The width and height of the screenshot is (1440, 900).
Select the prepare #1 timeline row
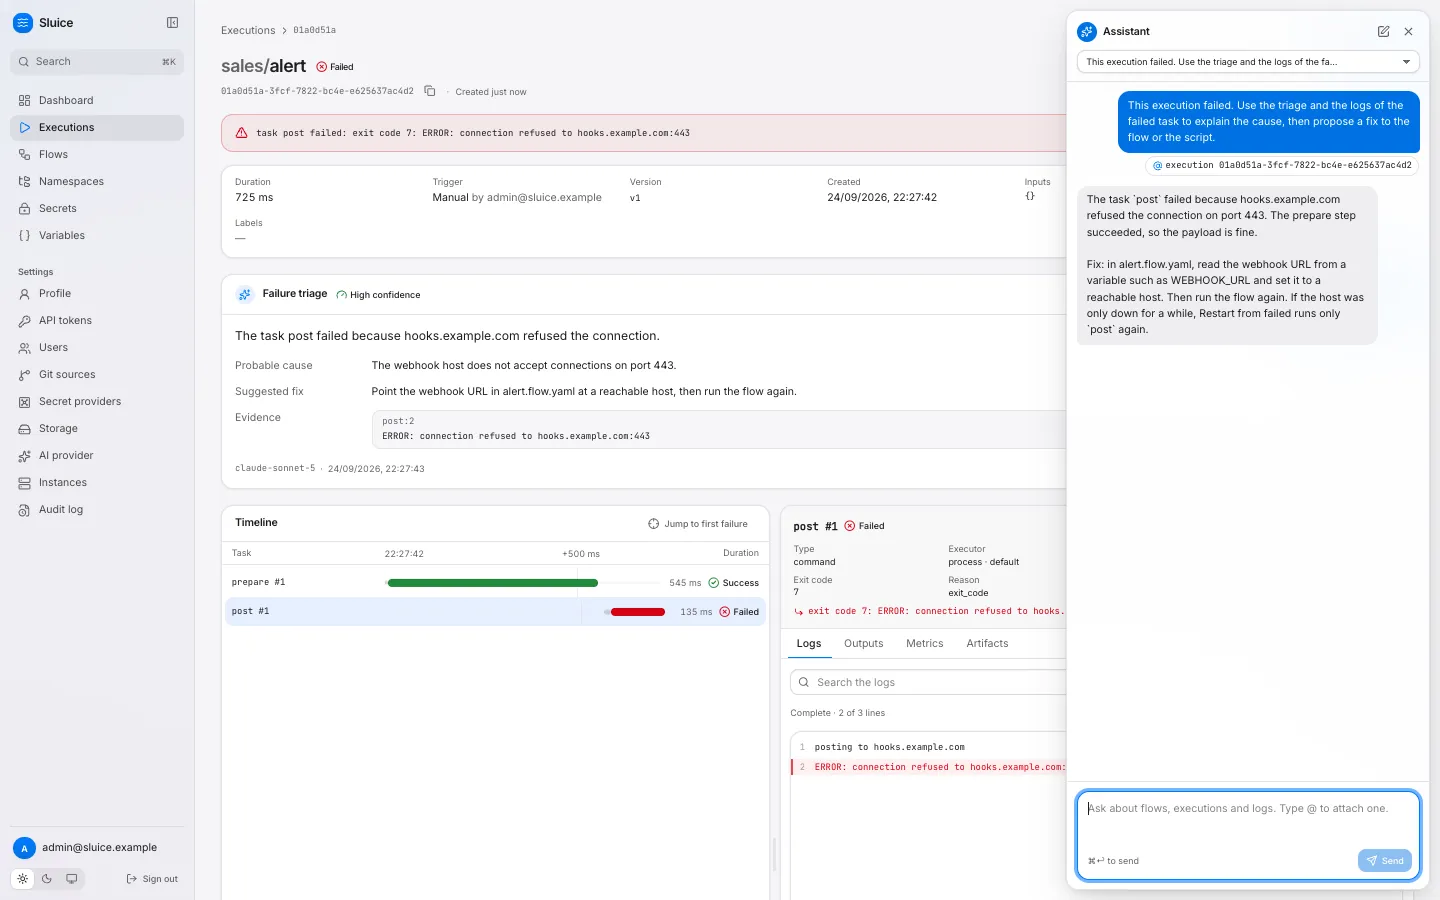point(495,582)
